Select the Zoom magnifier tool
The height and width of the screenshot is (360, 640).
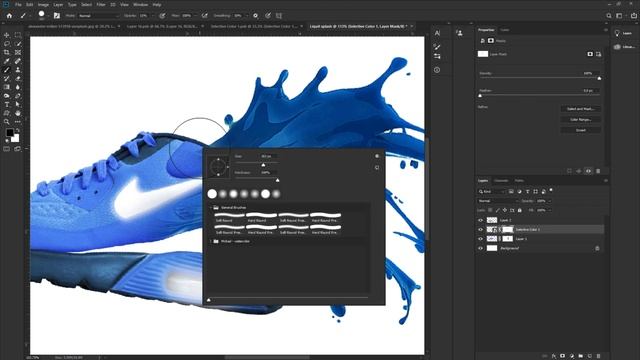click(x=7, y=122)
